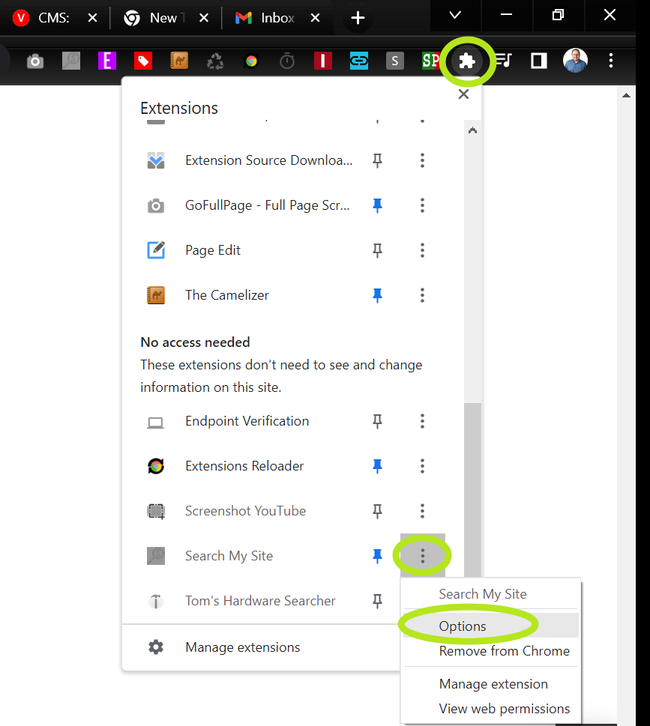Unpin GoFullPage from the toolbar
This screenshot has width=650, height=726.
pos(377,206)
